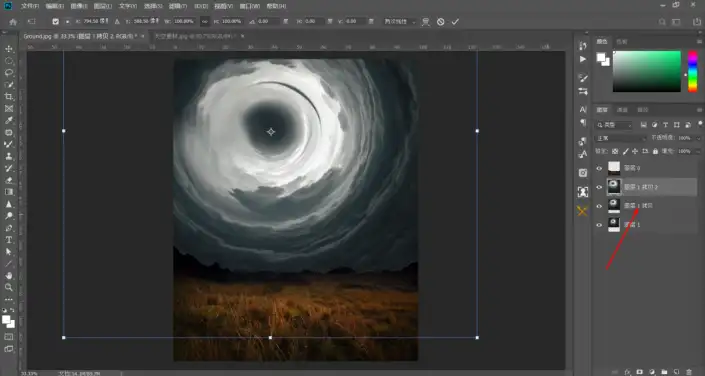Select the Path Selection tool
The width and height of the screenshot is (705, 376).
(x=9, y=252)
